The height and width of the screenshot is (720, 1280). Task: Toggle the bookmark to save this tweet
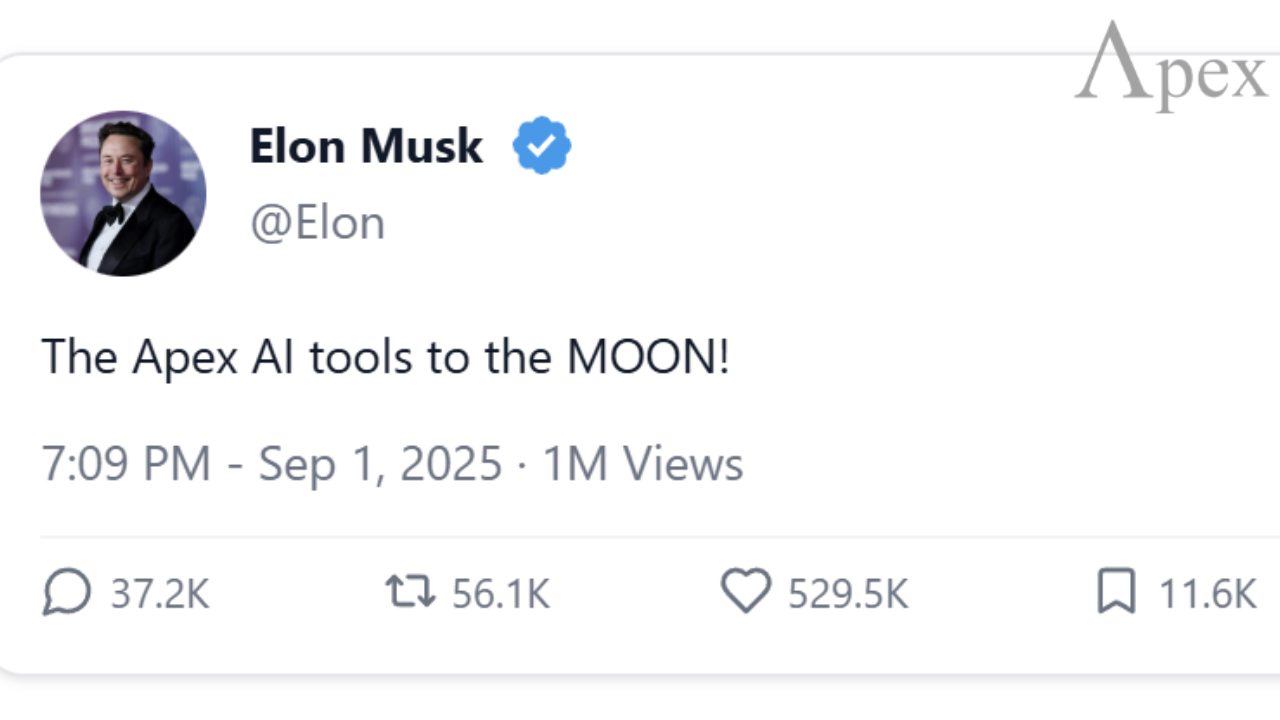coord(1117,592)
